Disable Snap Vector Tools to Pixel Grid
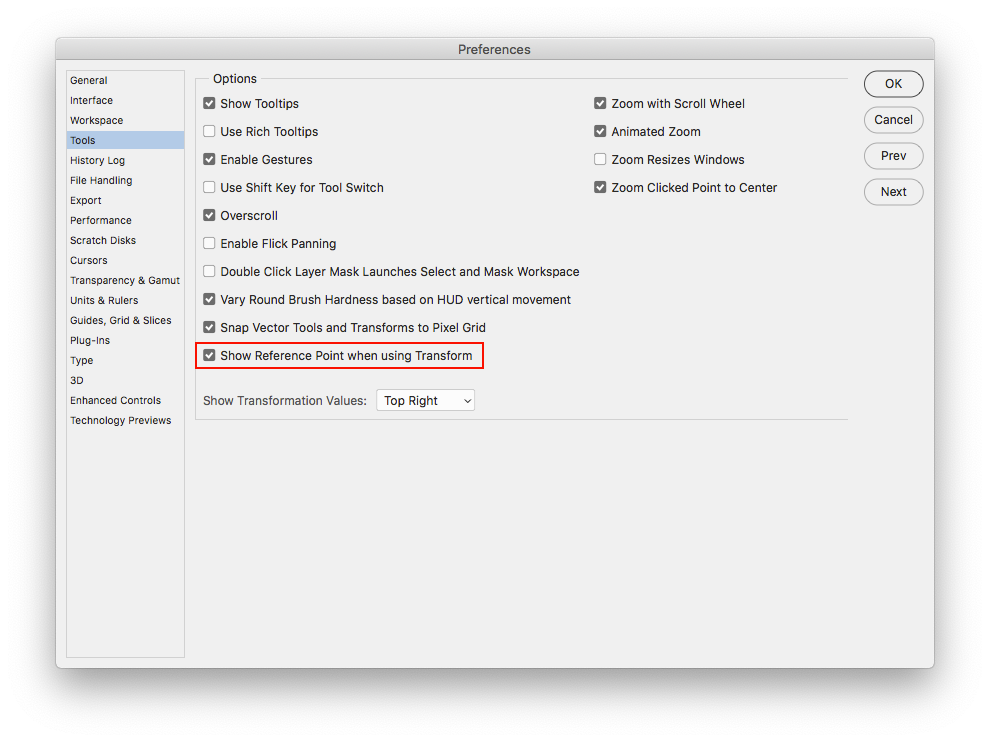The image size is (990, 742). click(210, 328)
